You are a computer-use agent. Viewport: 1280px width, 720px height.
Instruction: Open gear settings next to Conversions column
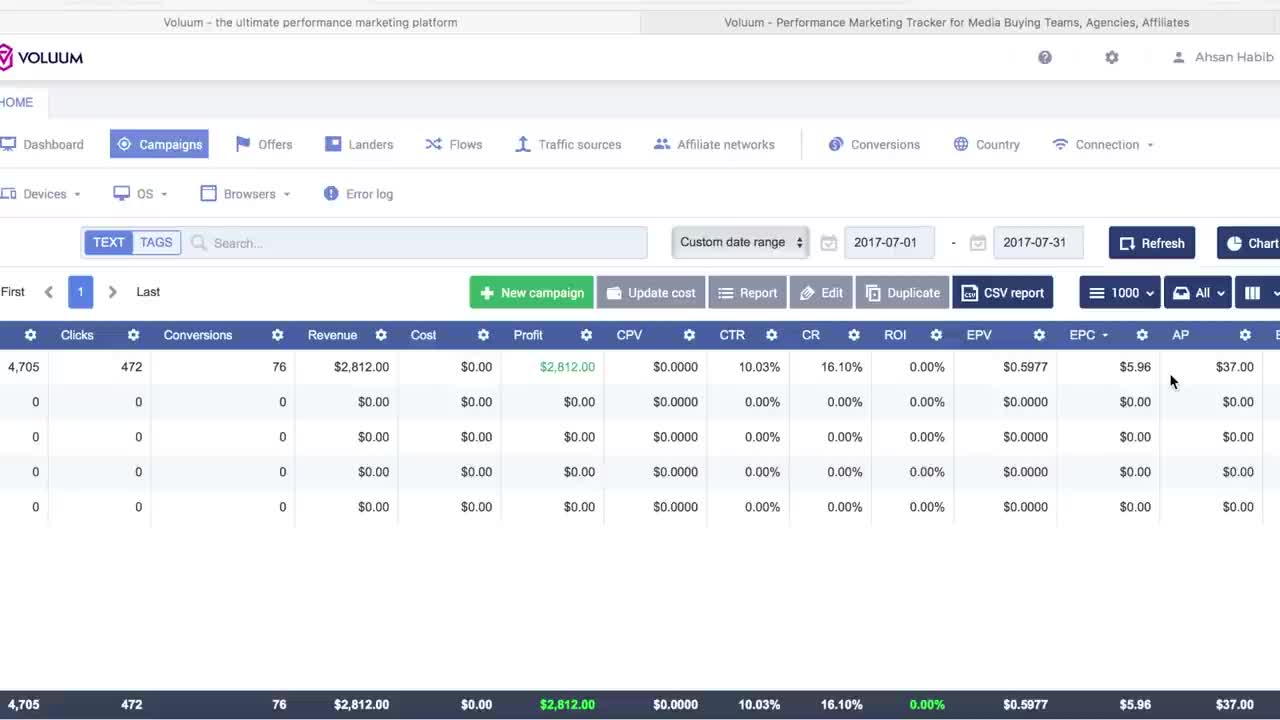277,335
